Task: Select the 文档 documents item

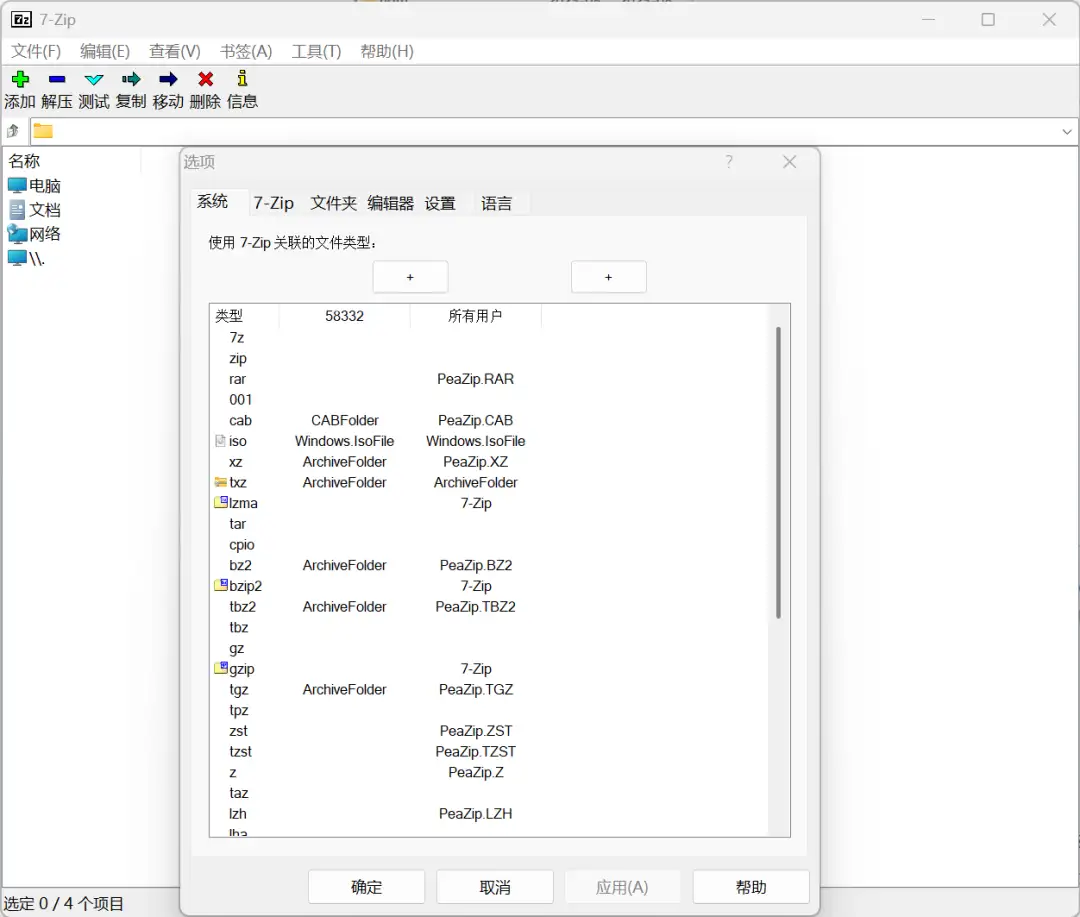Action: coord(35,209)
